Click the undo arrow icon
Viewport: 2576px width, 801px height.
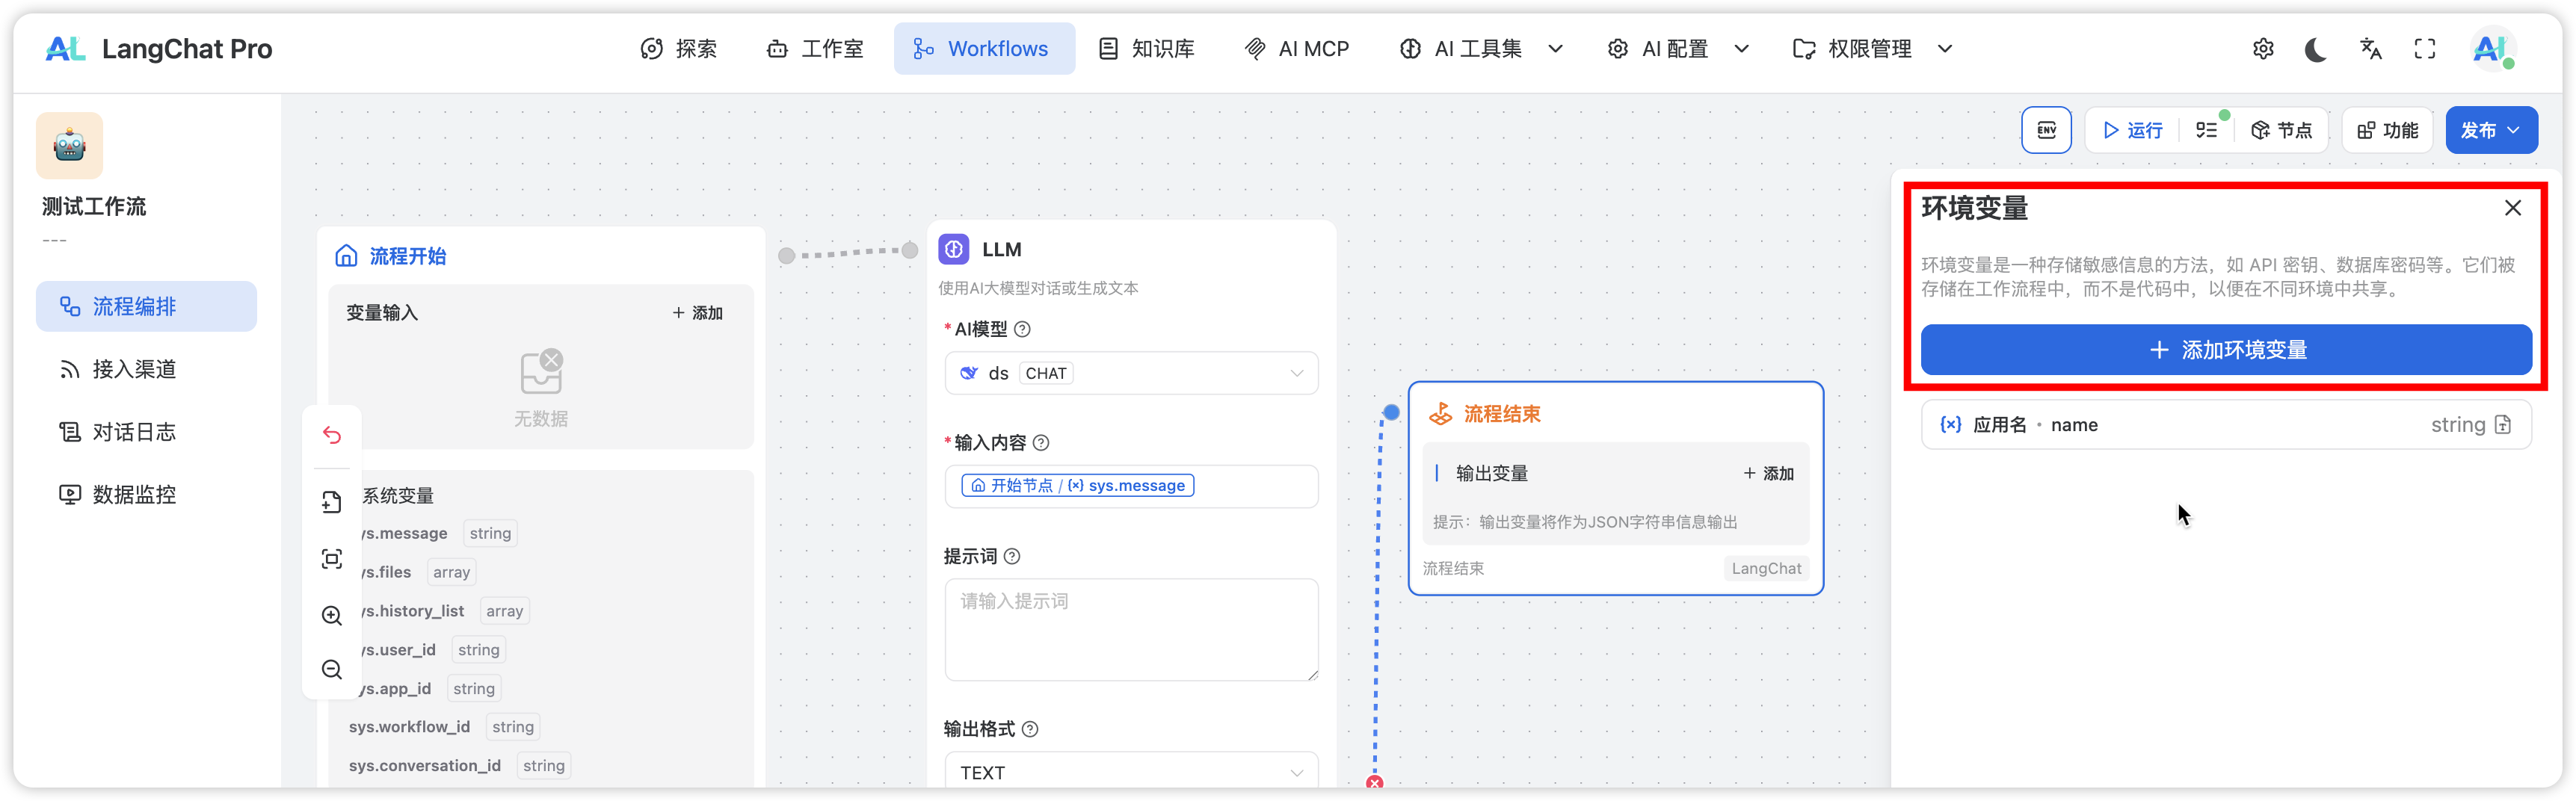click(332, 435)
